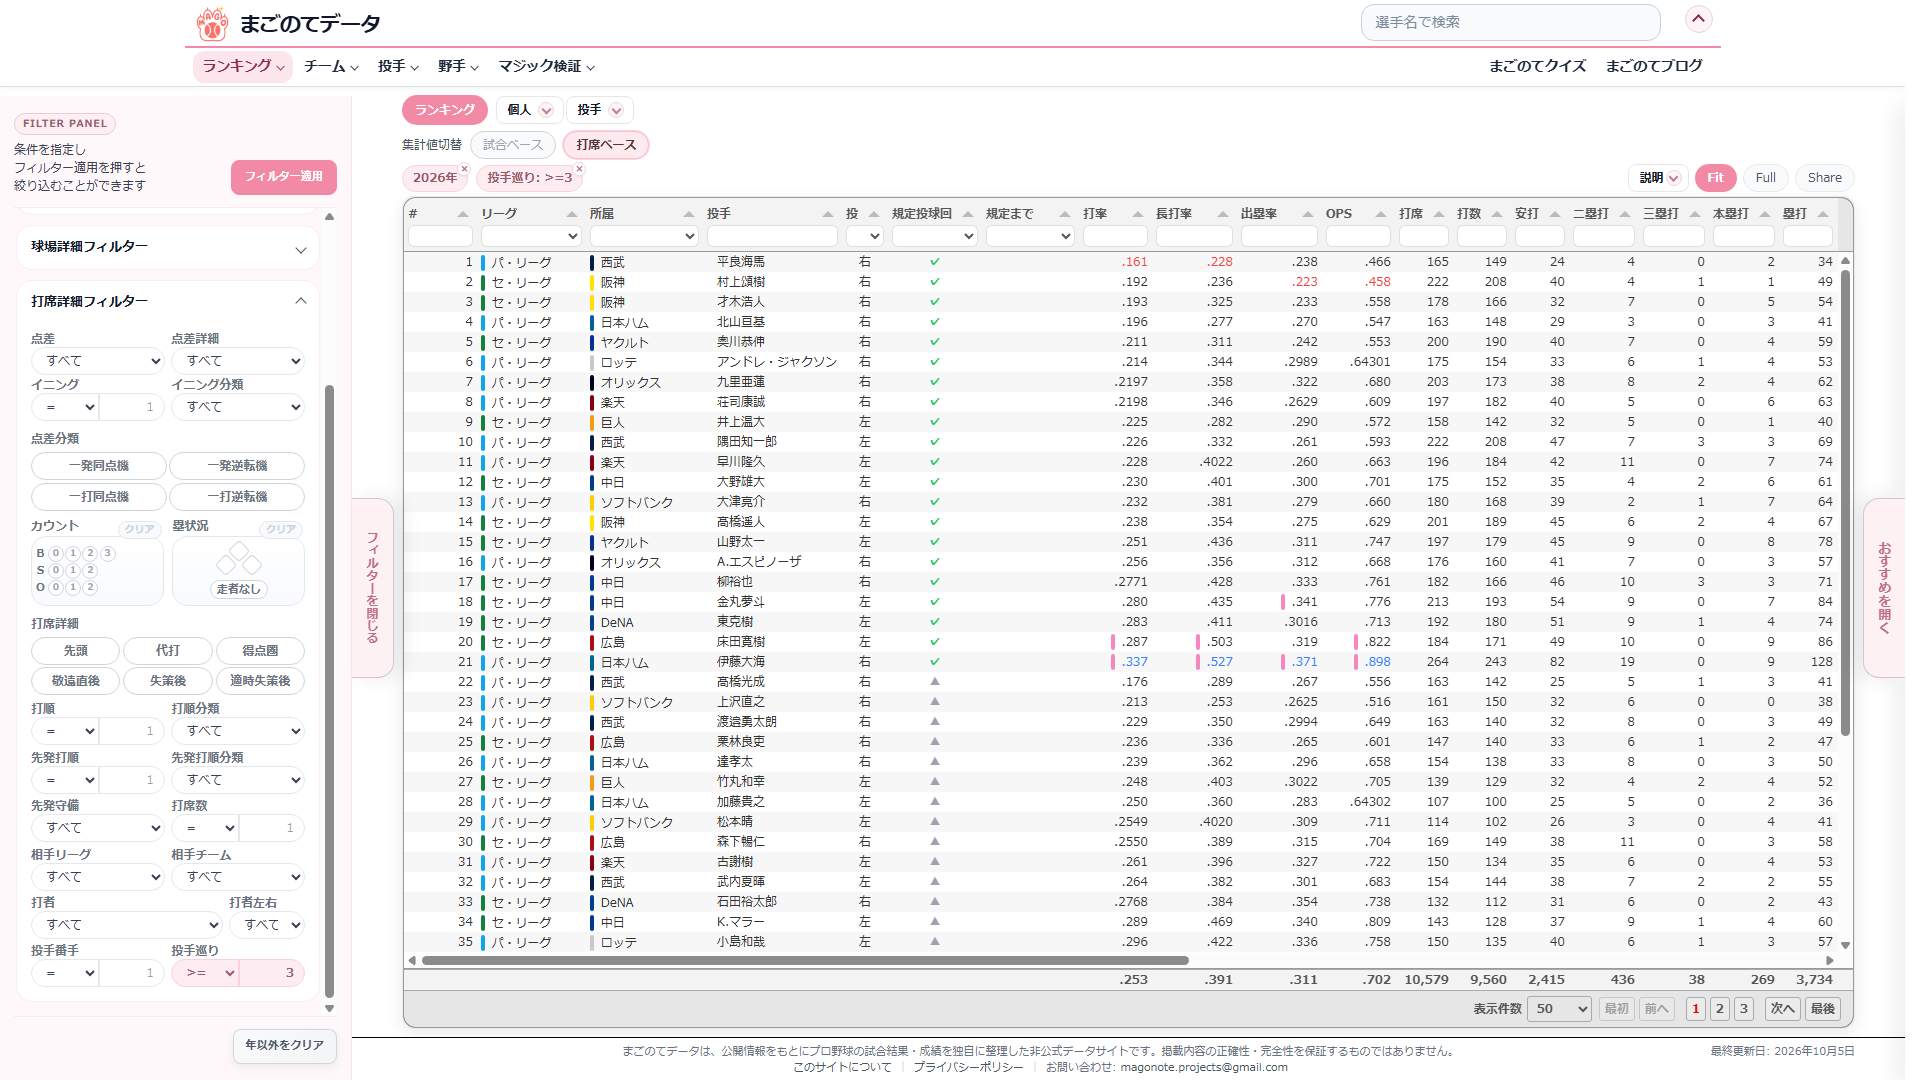
Task: Switch to 試合ベース aggregation
Action: [x=513, y=145]
